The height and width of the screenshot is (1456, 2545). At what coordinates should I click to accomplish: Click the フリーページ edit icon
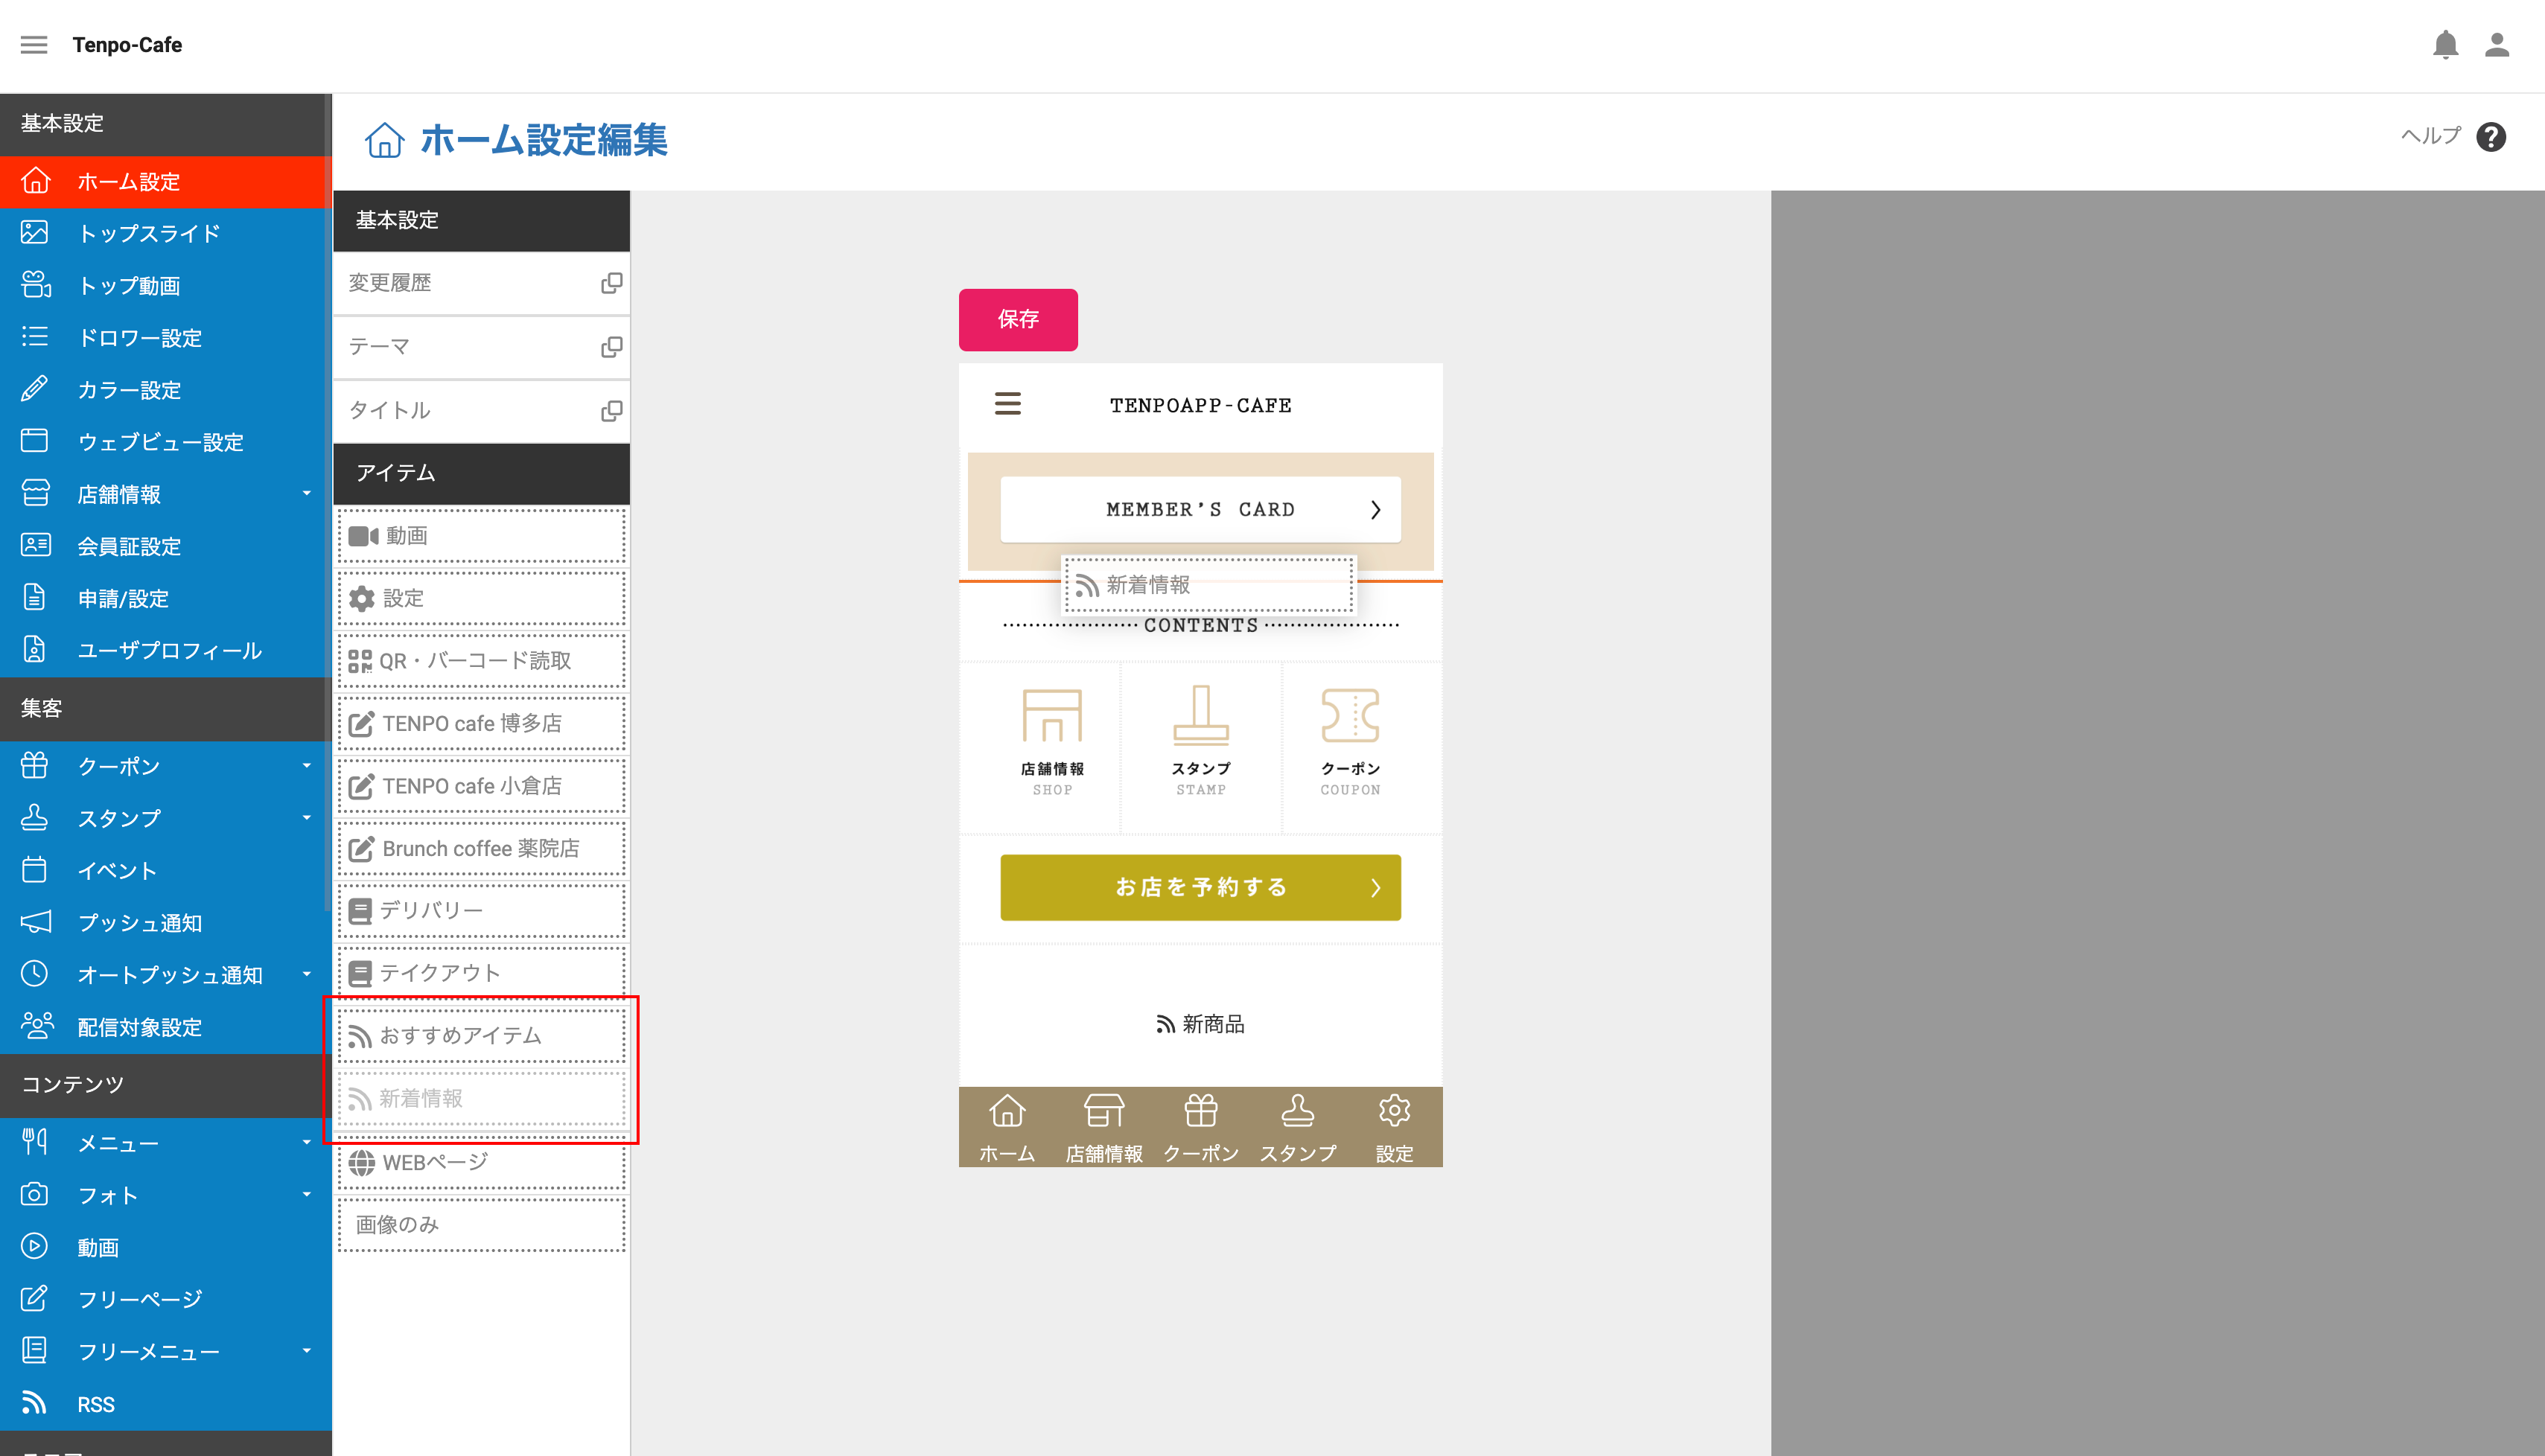click(35, 1298)
